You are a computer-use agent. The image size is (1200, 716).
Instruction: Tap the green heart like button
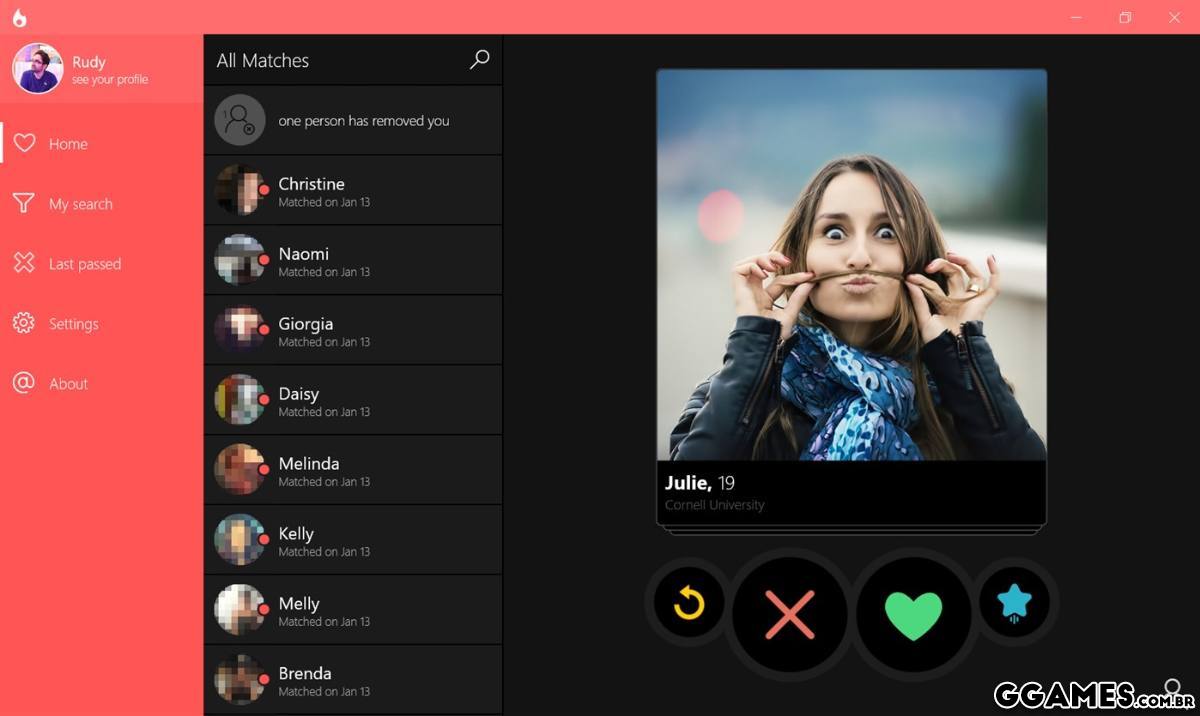point(914,614)
